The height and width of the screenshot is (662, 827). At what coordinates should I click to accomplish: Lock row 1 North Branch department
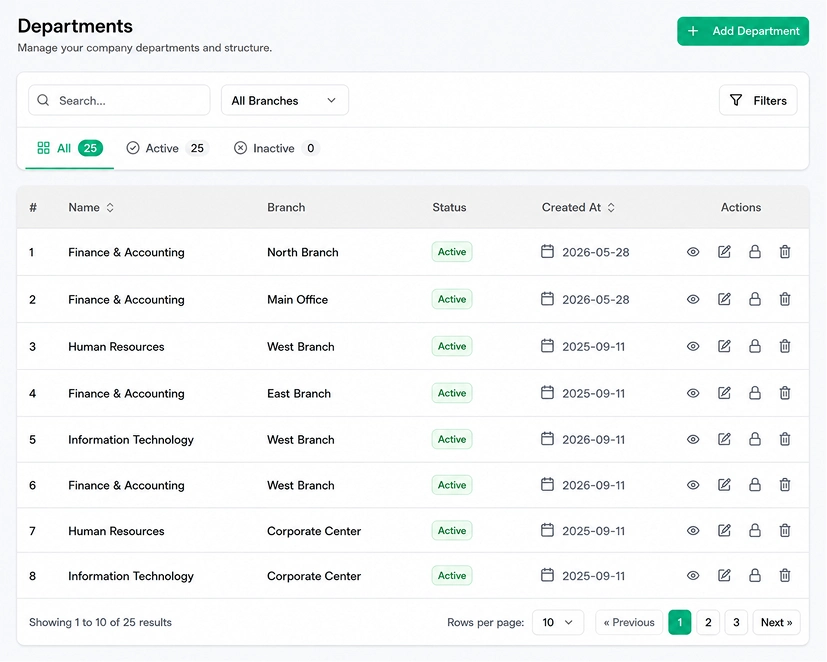(755, 252)
